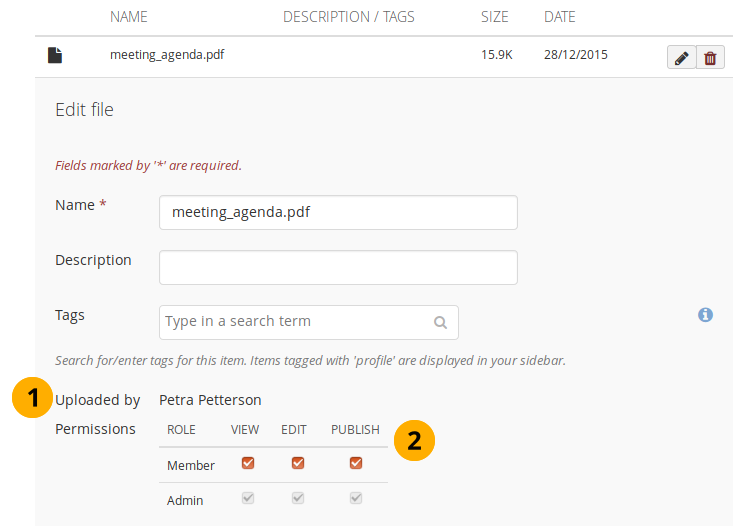Click the file icon beside meeting_agenda.pdf
This screenshot has width=741, height=526.
55,56
